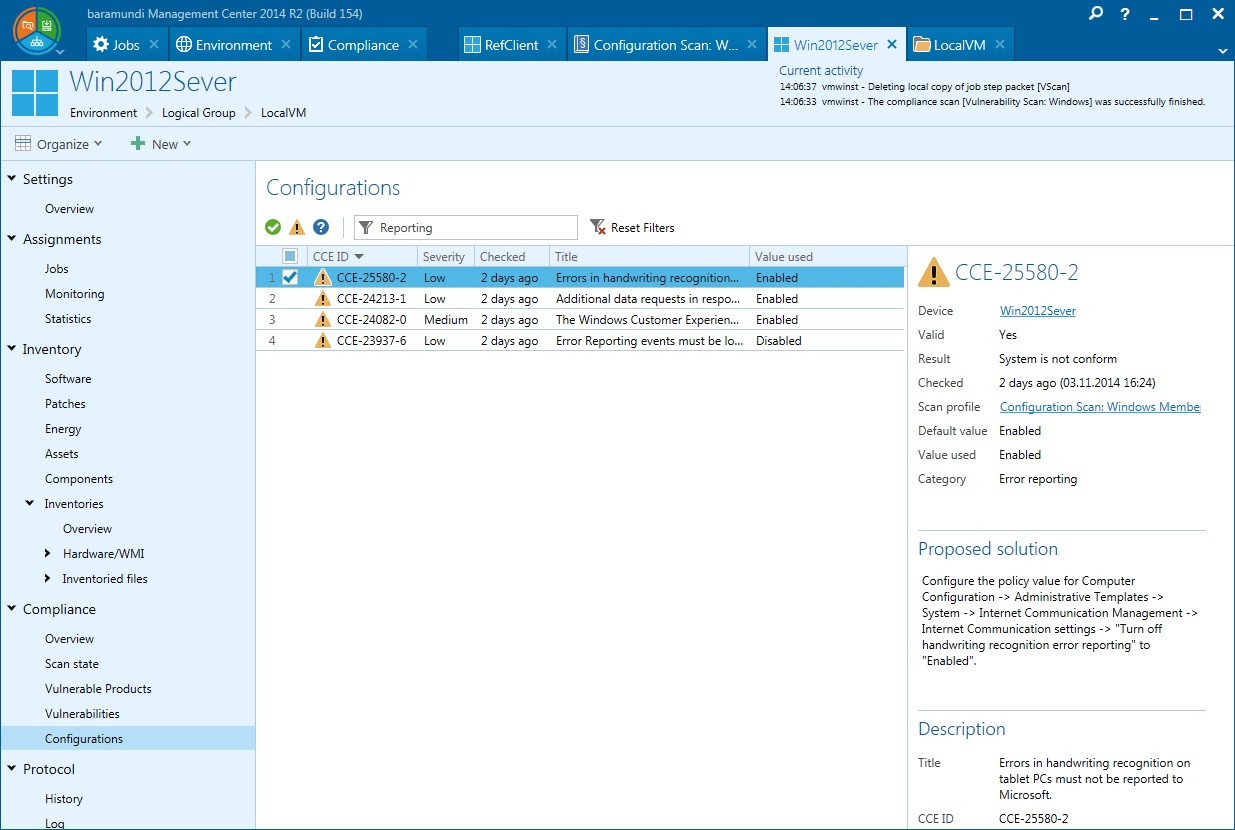Open the baramundi application logo menu
Screen dimensions: 1235x830
coord(37,30)
